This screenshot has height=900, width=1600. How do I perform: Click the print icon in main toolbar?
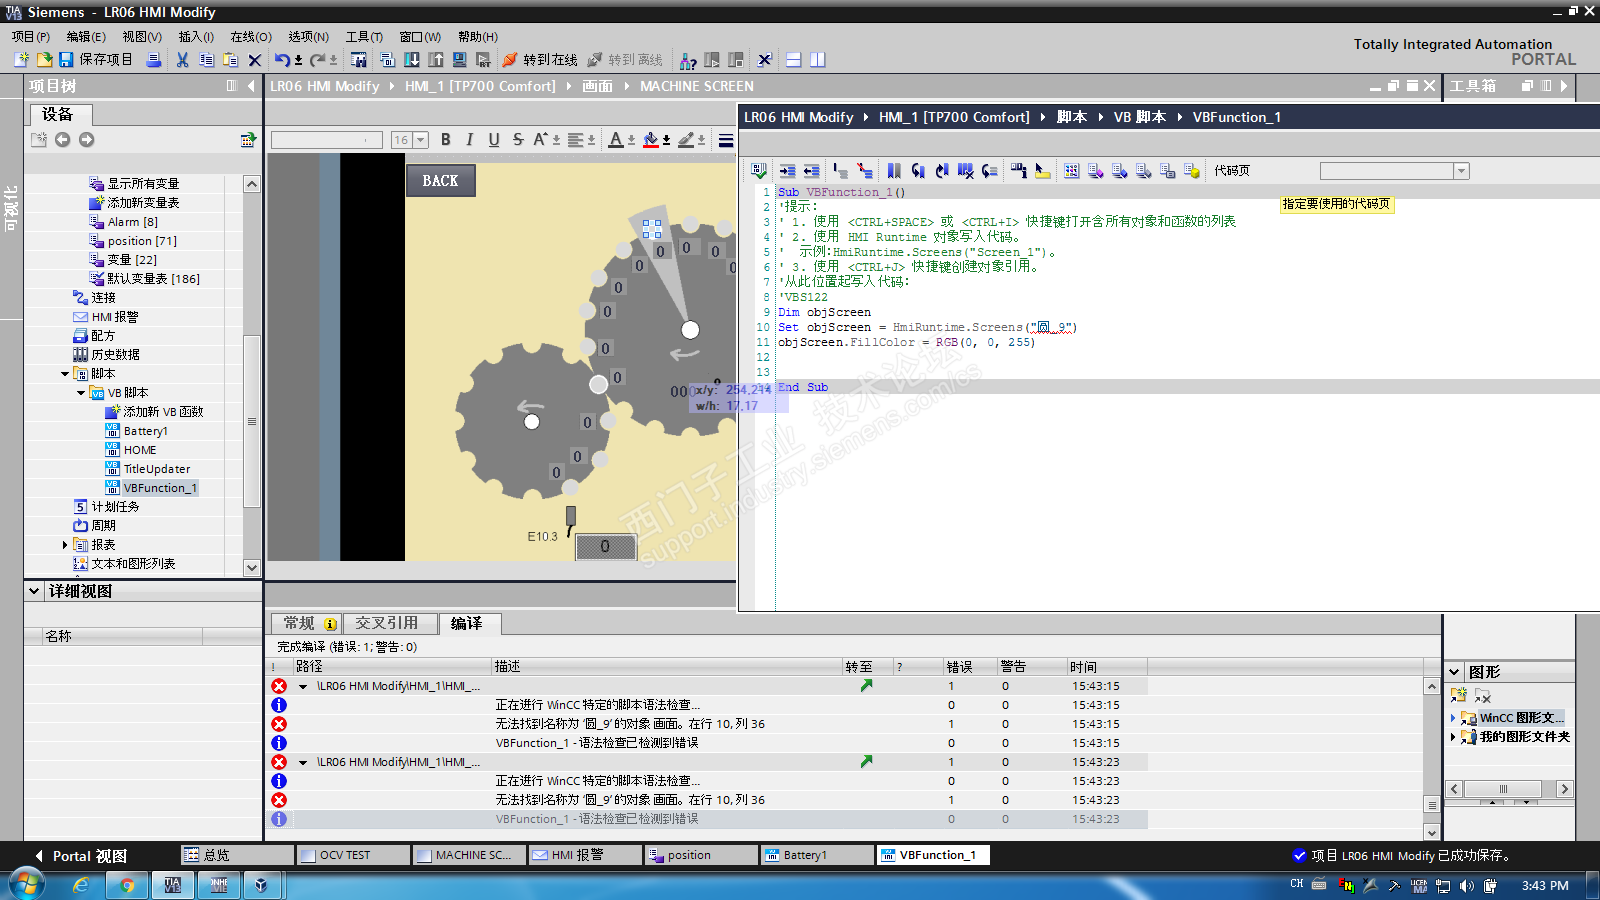tap(154, 60)
